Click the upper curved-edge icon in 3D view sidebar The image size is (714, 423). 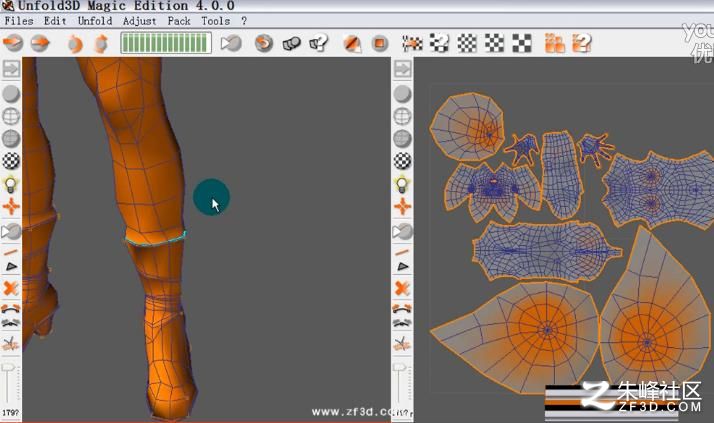[11, 309]
